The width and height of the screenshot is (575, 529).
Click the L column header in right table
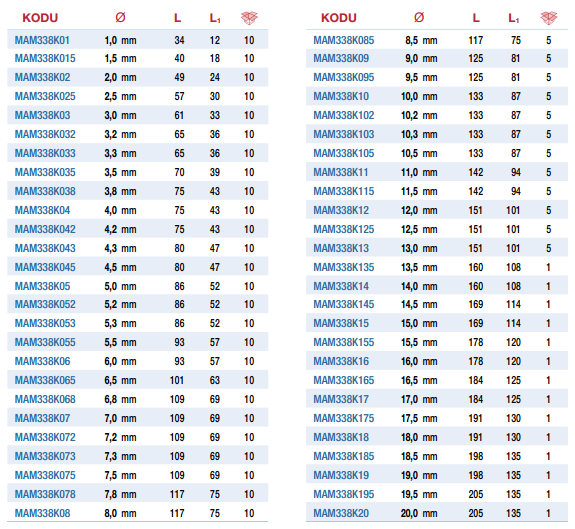(x=476, y=18)
